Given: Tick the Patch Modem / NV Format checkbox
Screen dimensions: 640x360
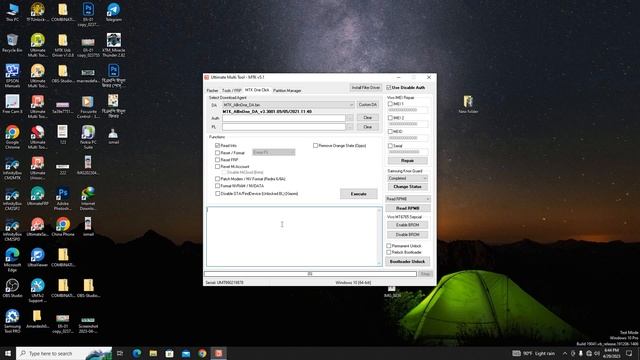Looking at the screenshot, I should (x=218, y=179).
